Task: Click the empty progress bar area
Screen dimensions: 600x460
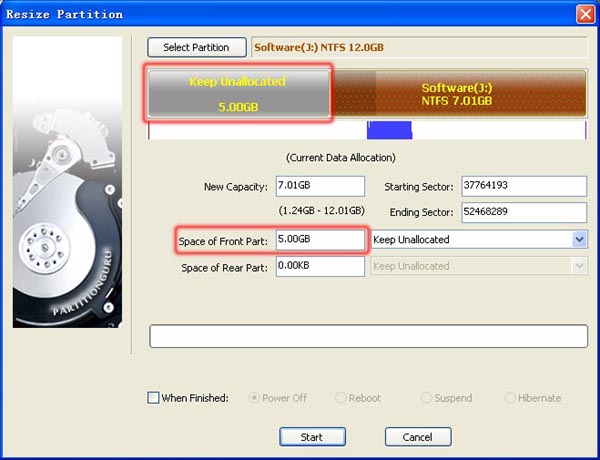Action: pyautogui.click(x=368, y=336)
